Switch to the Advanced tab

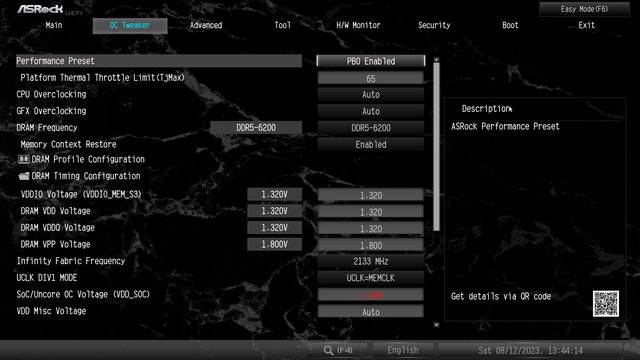coord(206,25)
